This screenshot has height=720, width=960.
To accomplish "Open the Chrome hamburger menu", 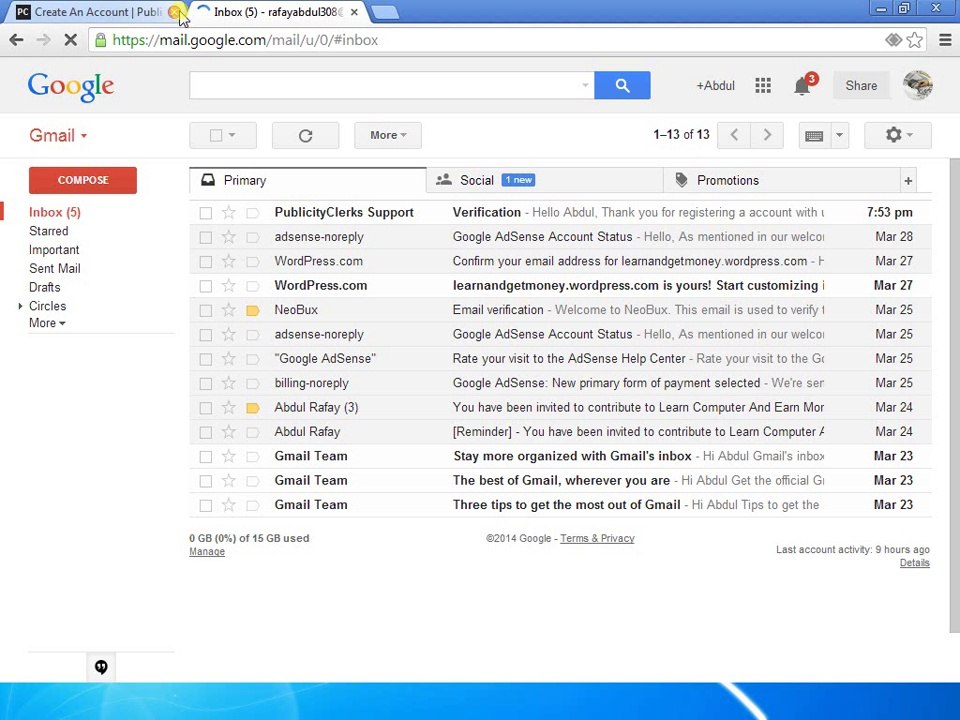I will click(x=945, y=40).
